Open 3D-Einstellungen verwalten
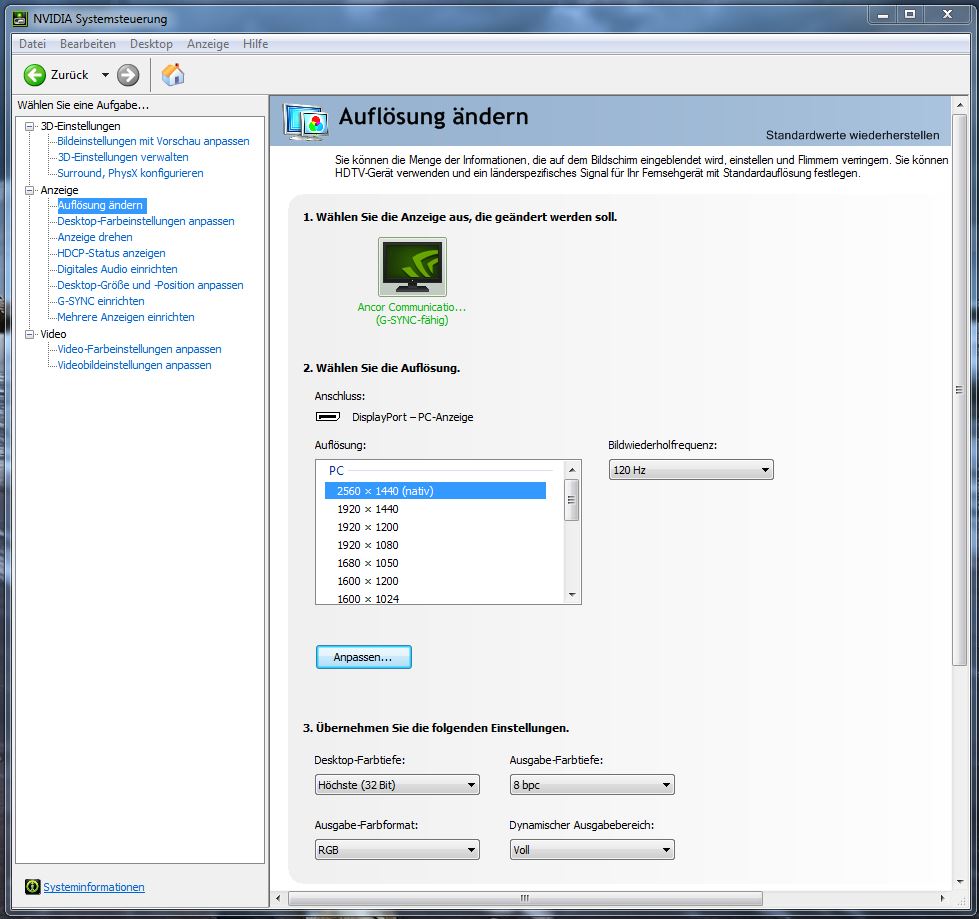 point(123,157)
